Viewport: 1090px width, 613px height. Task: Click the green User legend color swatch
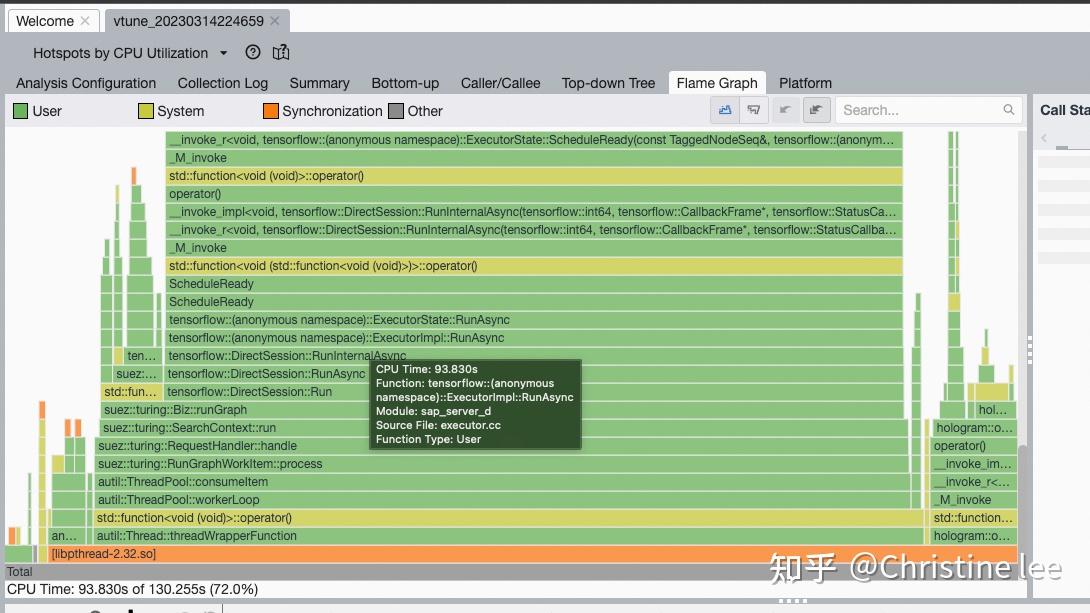18,111
